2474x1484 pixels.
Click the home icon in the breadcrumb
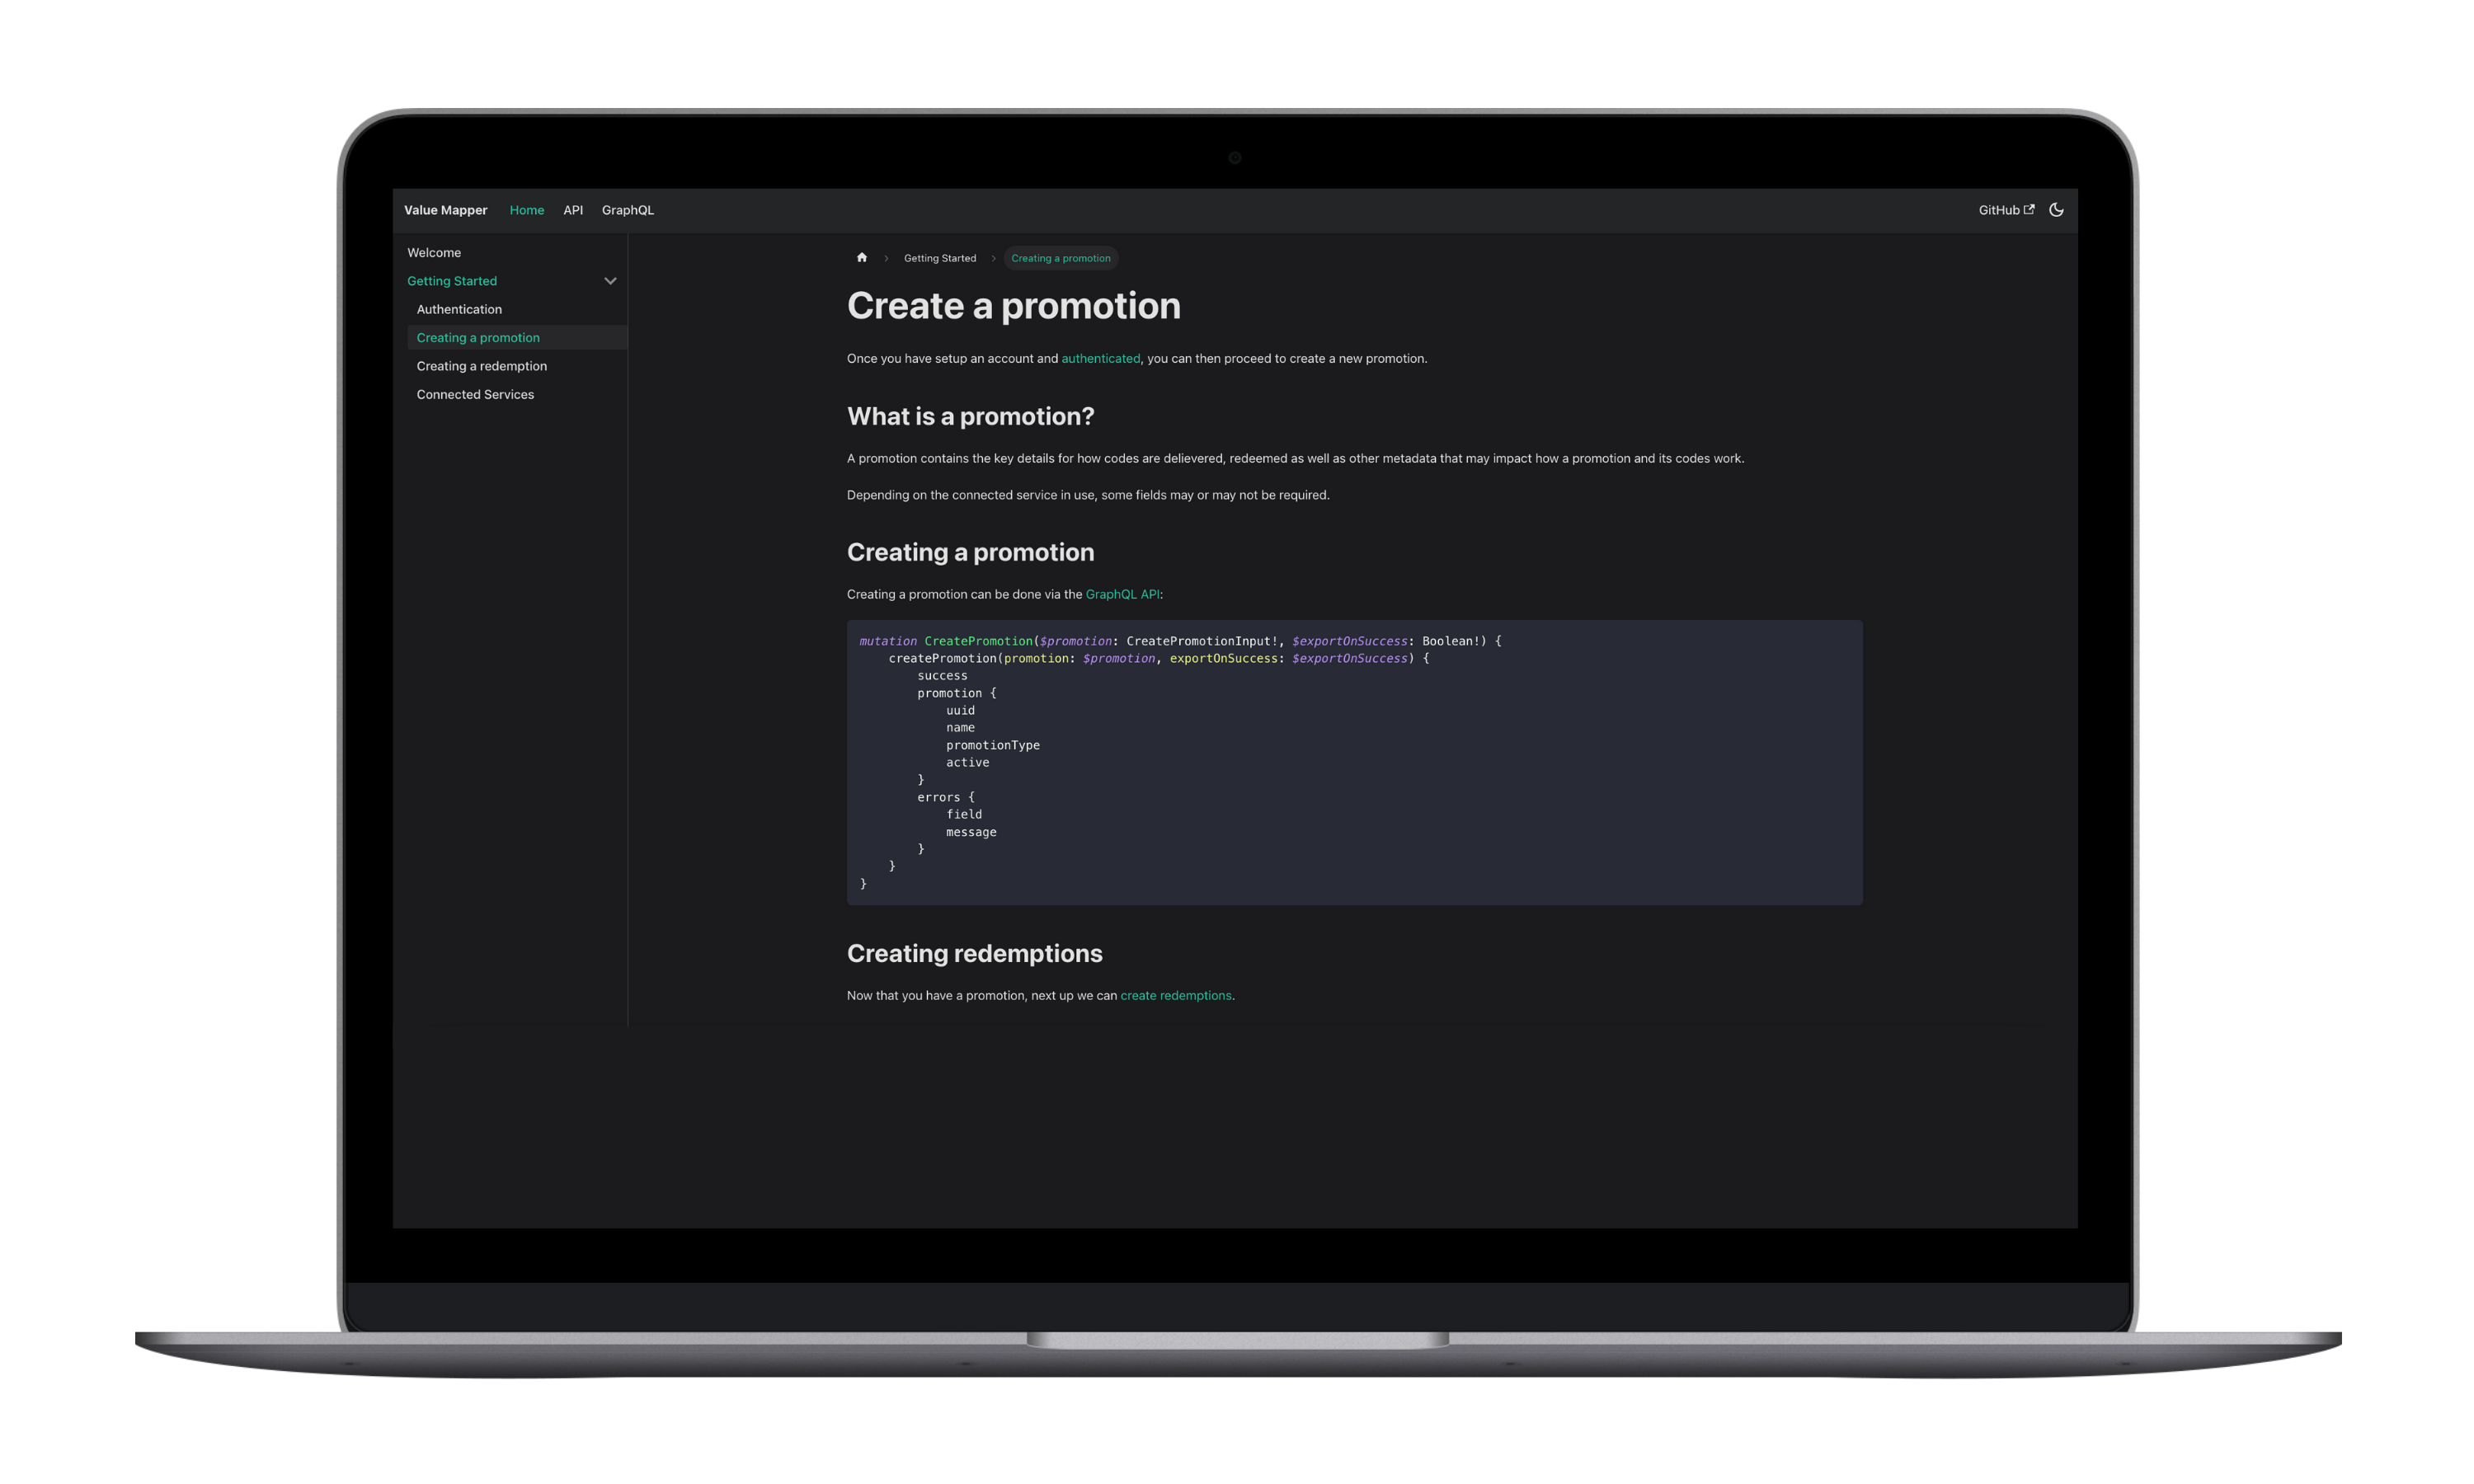(x=862, y=258)
